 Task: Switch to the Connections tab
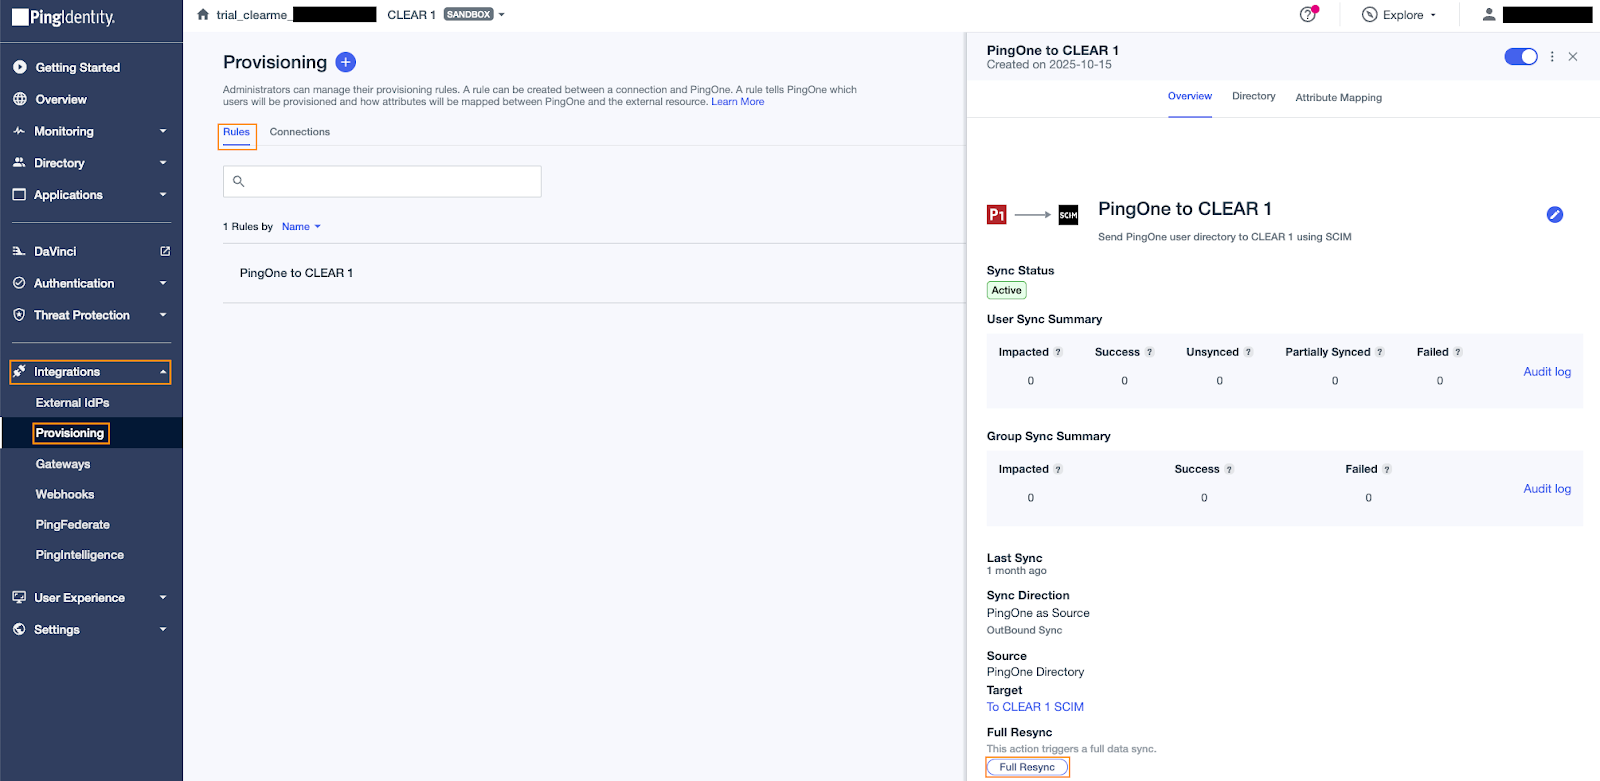pos(300,132)
